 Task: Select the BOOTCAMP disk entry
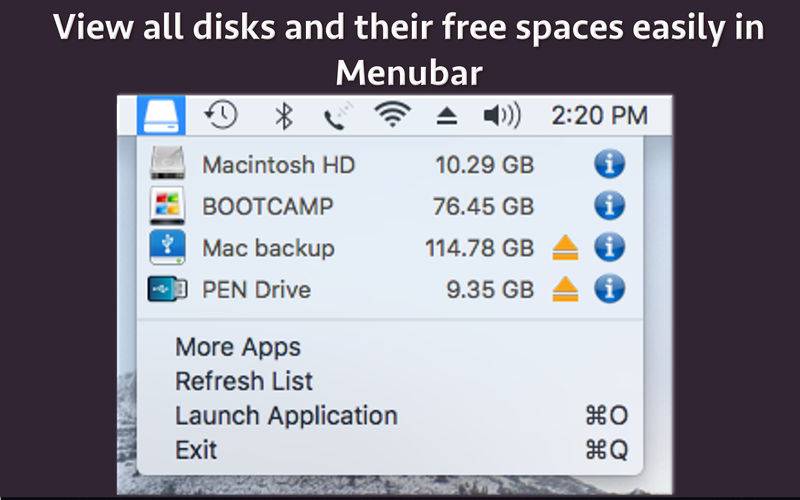[x=390, y=206]
